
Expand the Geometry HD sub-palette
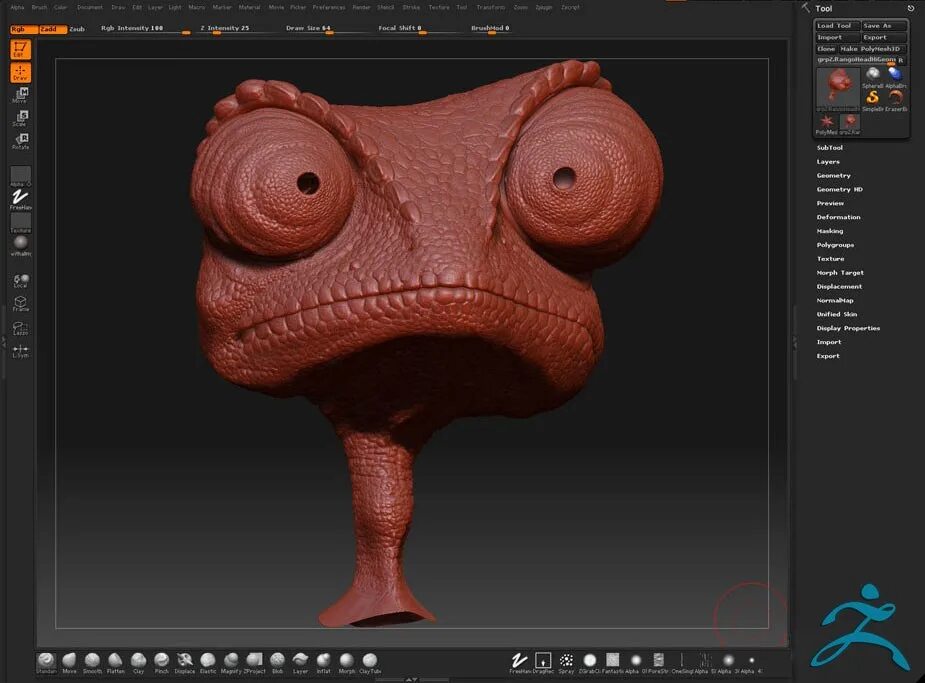point(839,189)
